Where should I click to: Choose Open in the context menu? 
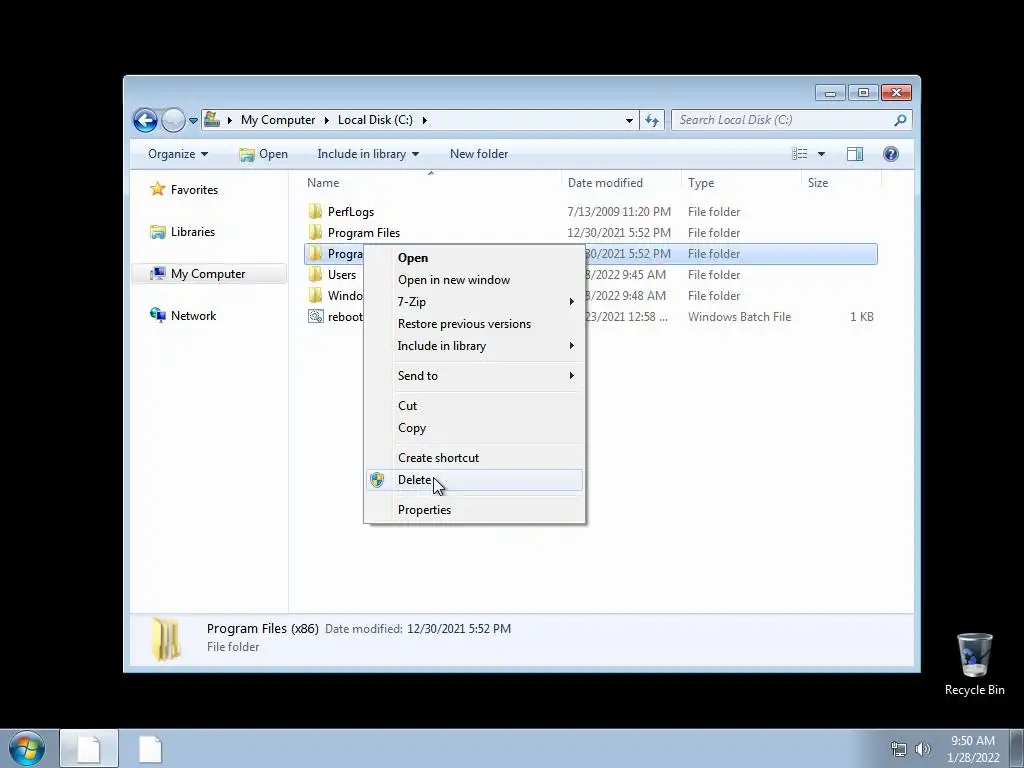[474, 258]
